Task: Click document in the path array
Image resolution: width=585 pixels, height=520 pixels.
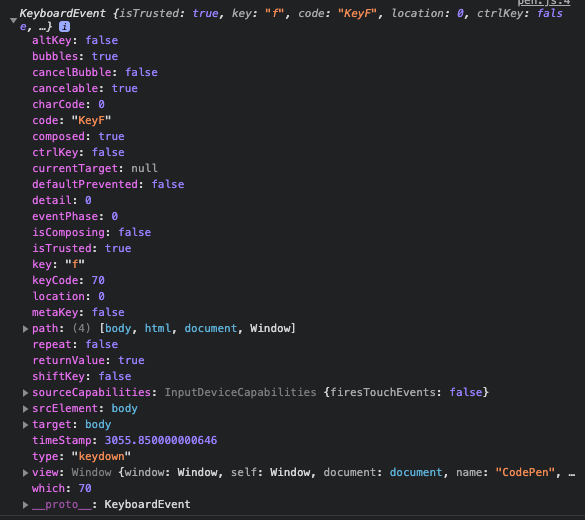Action: [x=210, y=329]
